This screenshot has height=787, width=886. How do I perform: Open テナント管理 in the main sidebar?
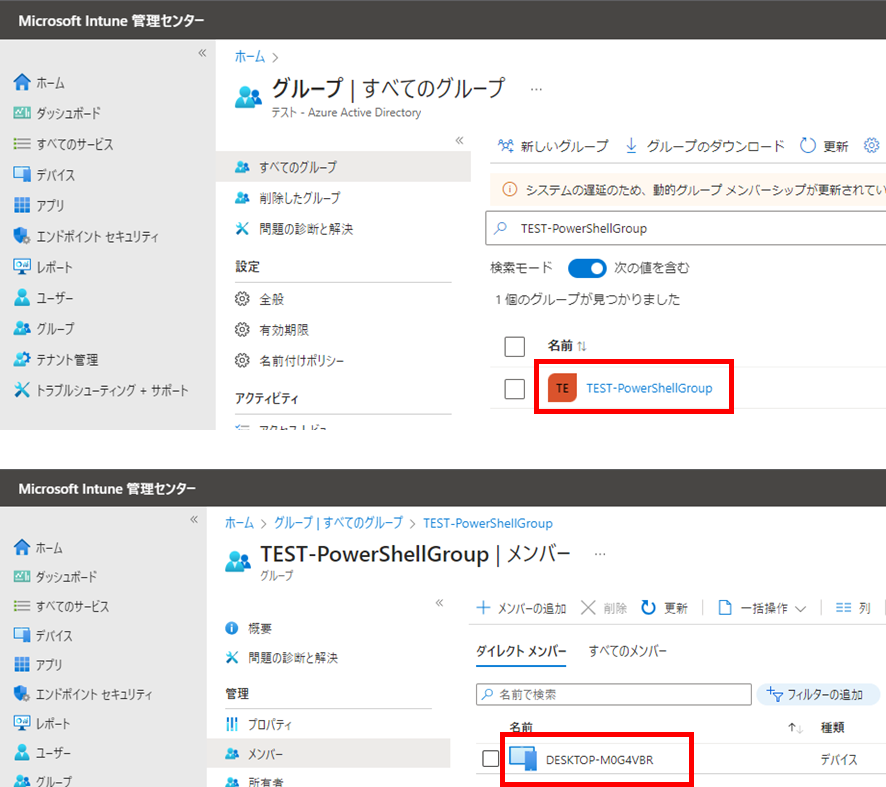coord(56,359)
